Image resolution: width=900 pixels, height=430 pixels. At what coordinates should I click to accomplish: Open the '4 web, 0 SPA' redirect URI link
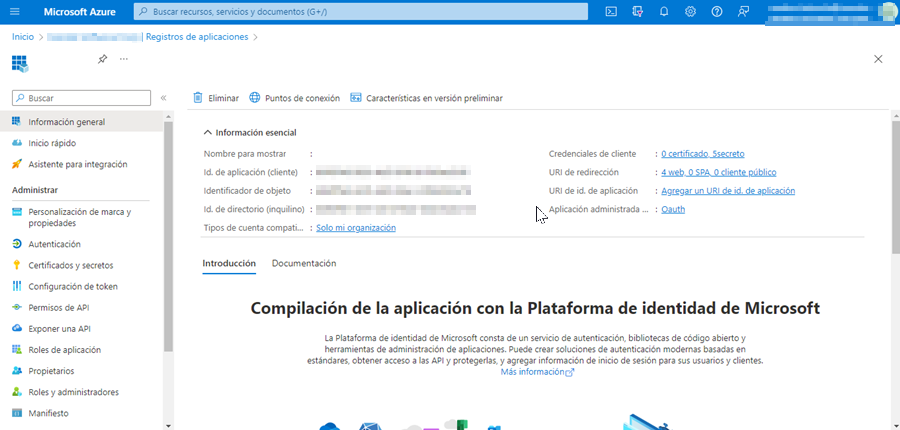click(719, 172)
